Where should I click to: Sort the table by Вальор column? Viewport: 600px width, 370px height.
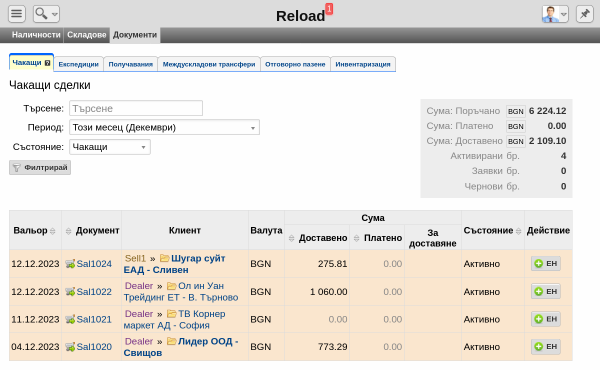click(x=52, y=231)
